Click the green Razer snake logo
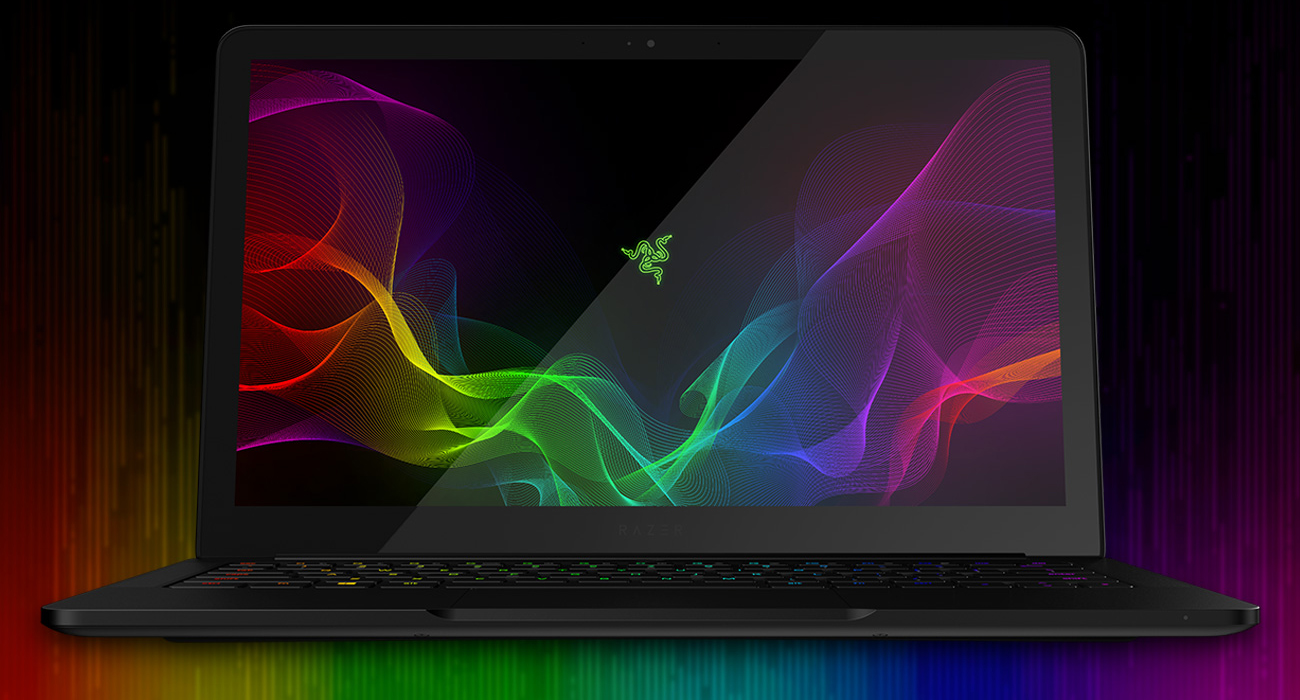Screen dimensions: 1300x700 [646, 260]
